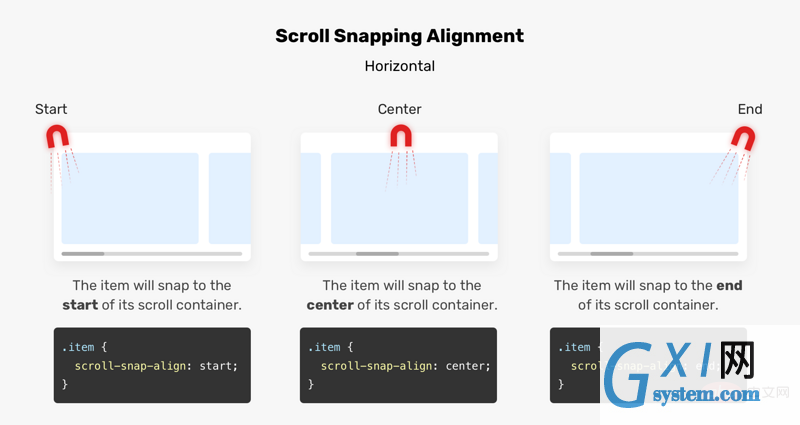Click the scrollbar thumb in the Start diagram
This screenshot has height=425, width=800.
click(x=83, y=254)
